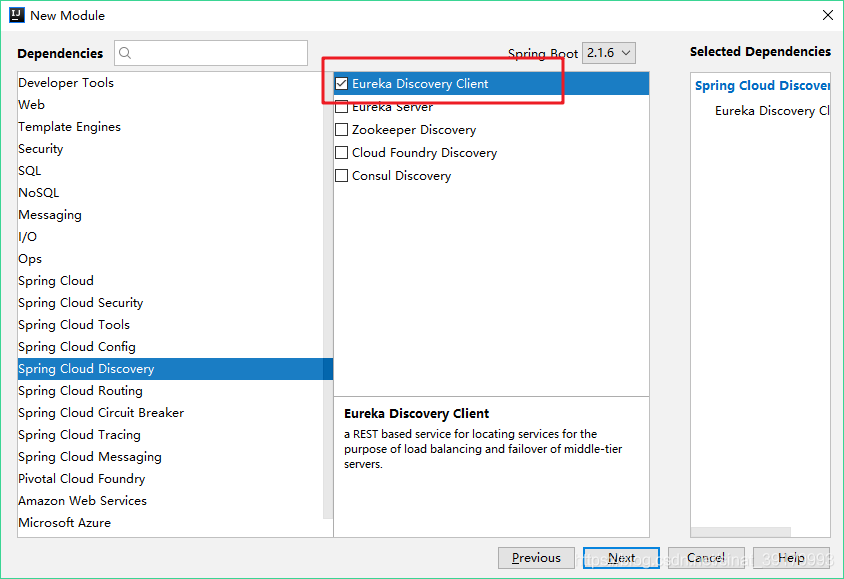Open Spring Cloud Messaging category
This screenshot has height=579, width=844.
(170, 457)
